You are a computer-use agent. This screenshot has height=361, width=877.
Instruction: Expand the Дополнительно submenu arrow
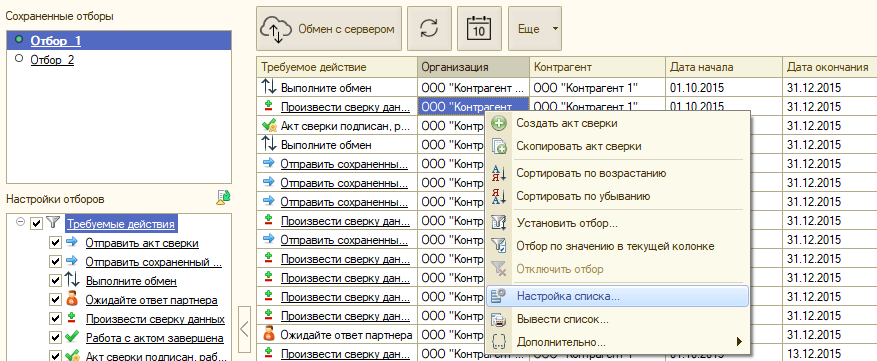pyautogui.click(x=739, y=341)
